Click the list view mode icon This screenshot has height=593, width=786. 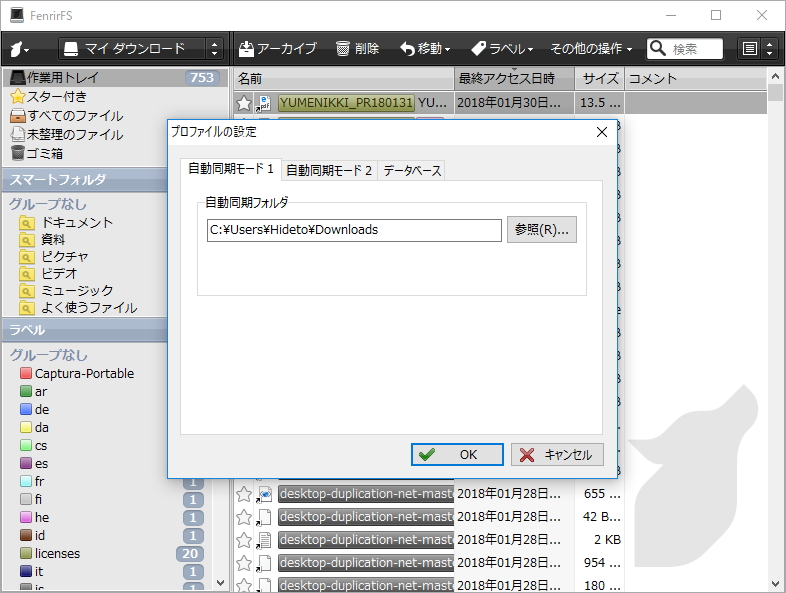click(x=749, y=49)
